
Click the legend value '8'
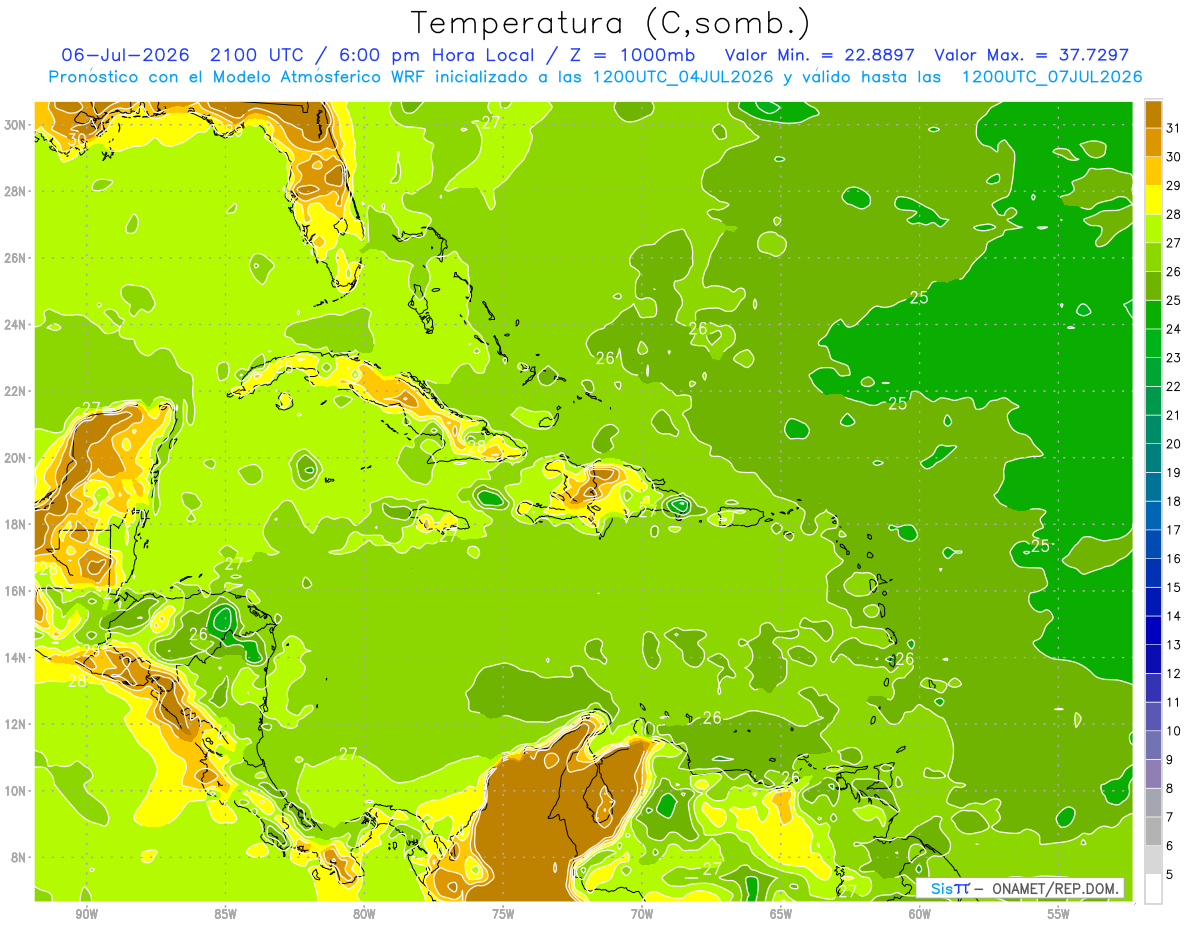click(x=1170, y=788)
